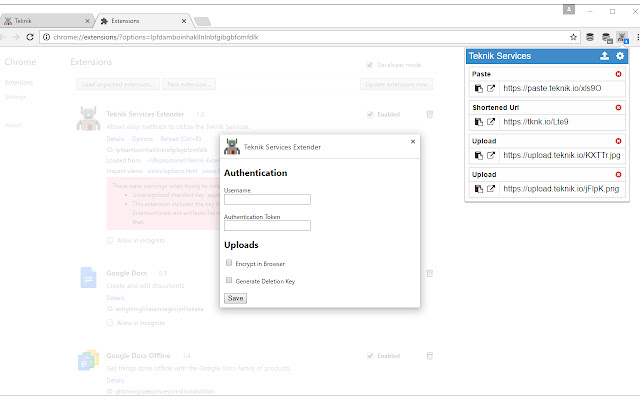Delete the Teknik Services Extender extension trash icon
The image size is (640, 400).
click(430, 114)
